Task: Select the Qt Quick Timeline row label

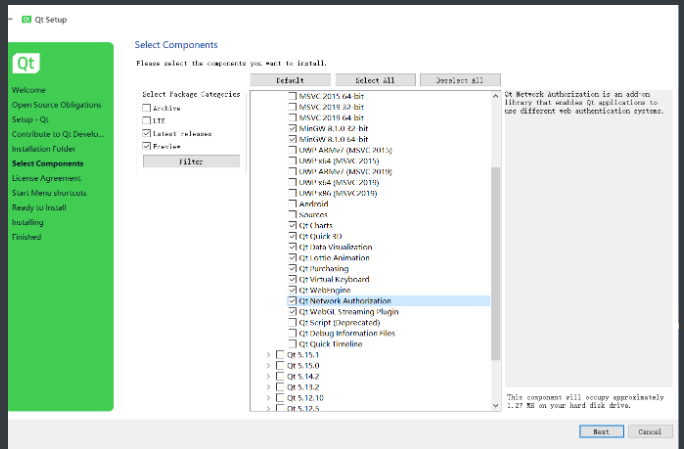Action: [331, 344]
